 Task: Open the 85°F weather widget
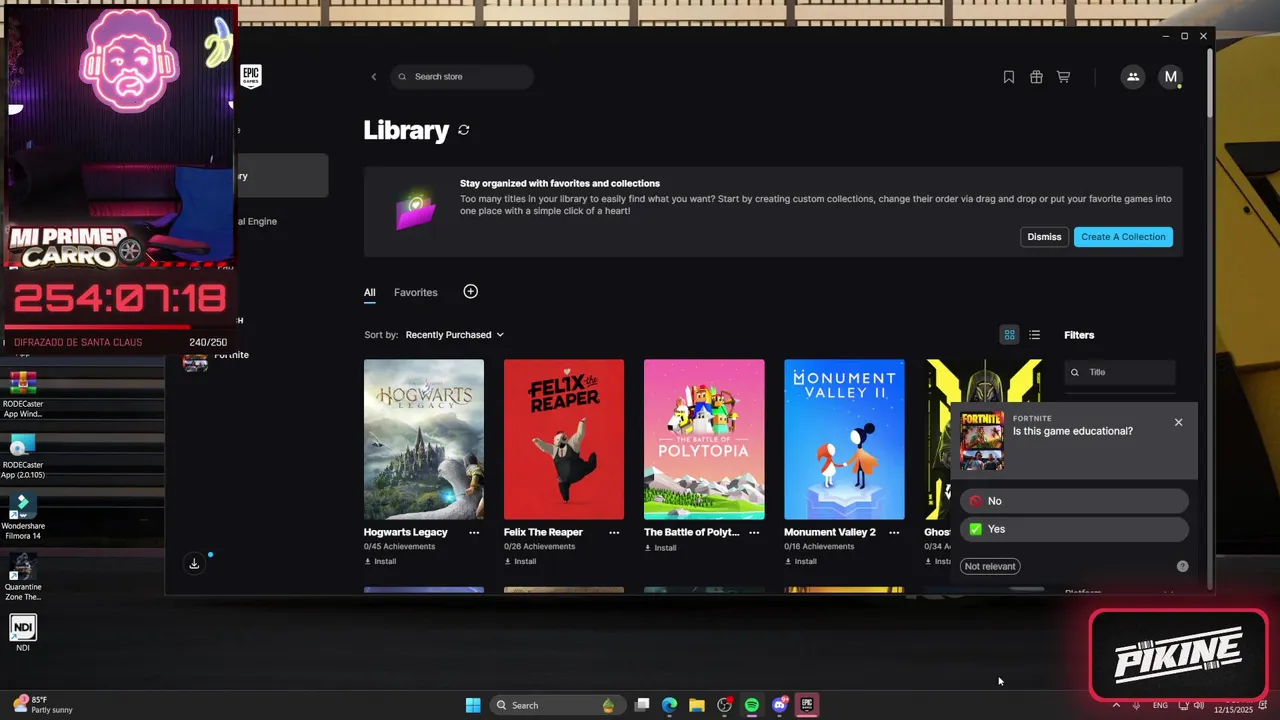[42, 705]
